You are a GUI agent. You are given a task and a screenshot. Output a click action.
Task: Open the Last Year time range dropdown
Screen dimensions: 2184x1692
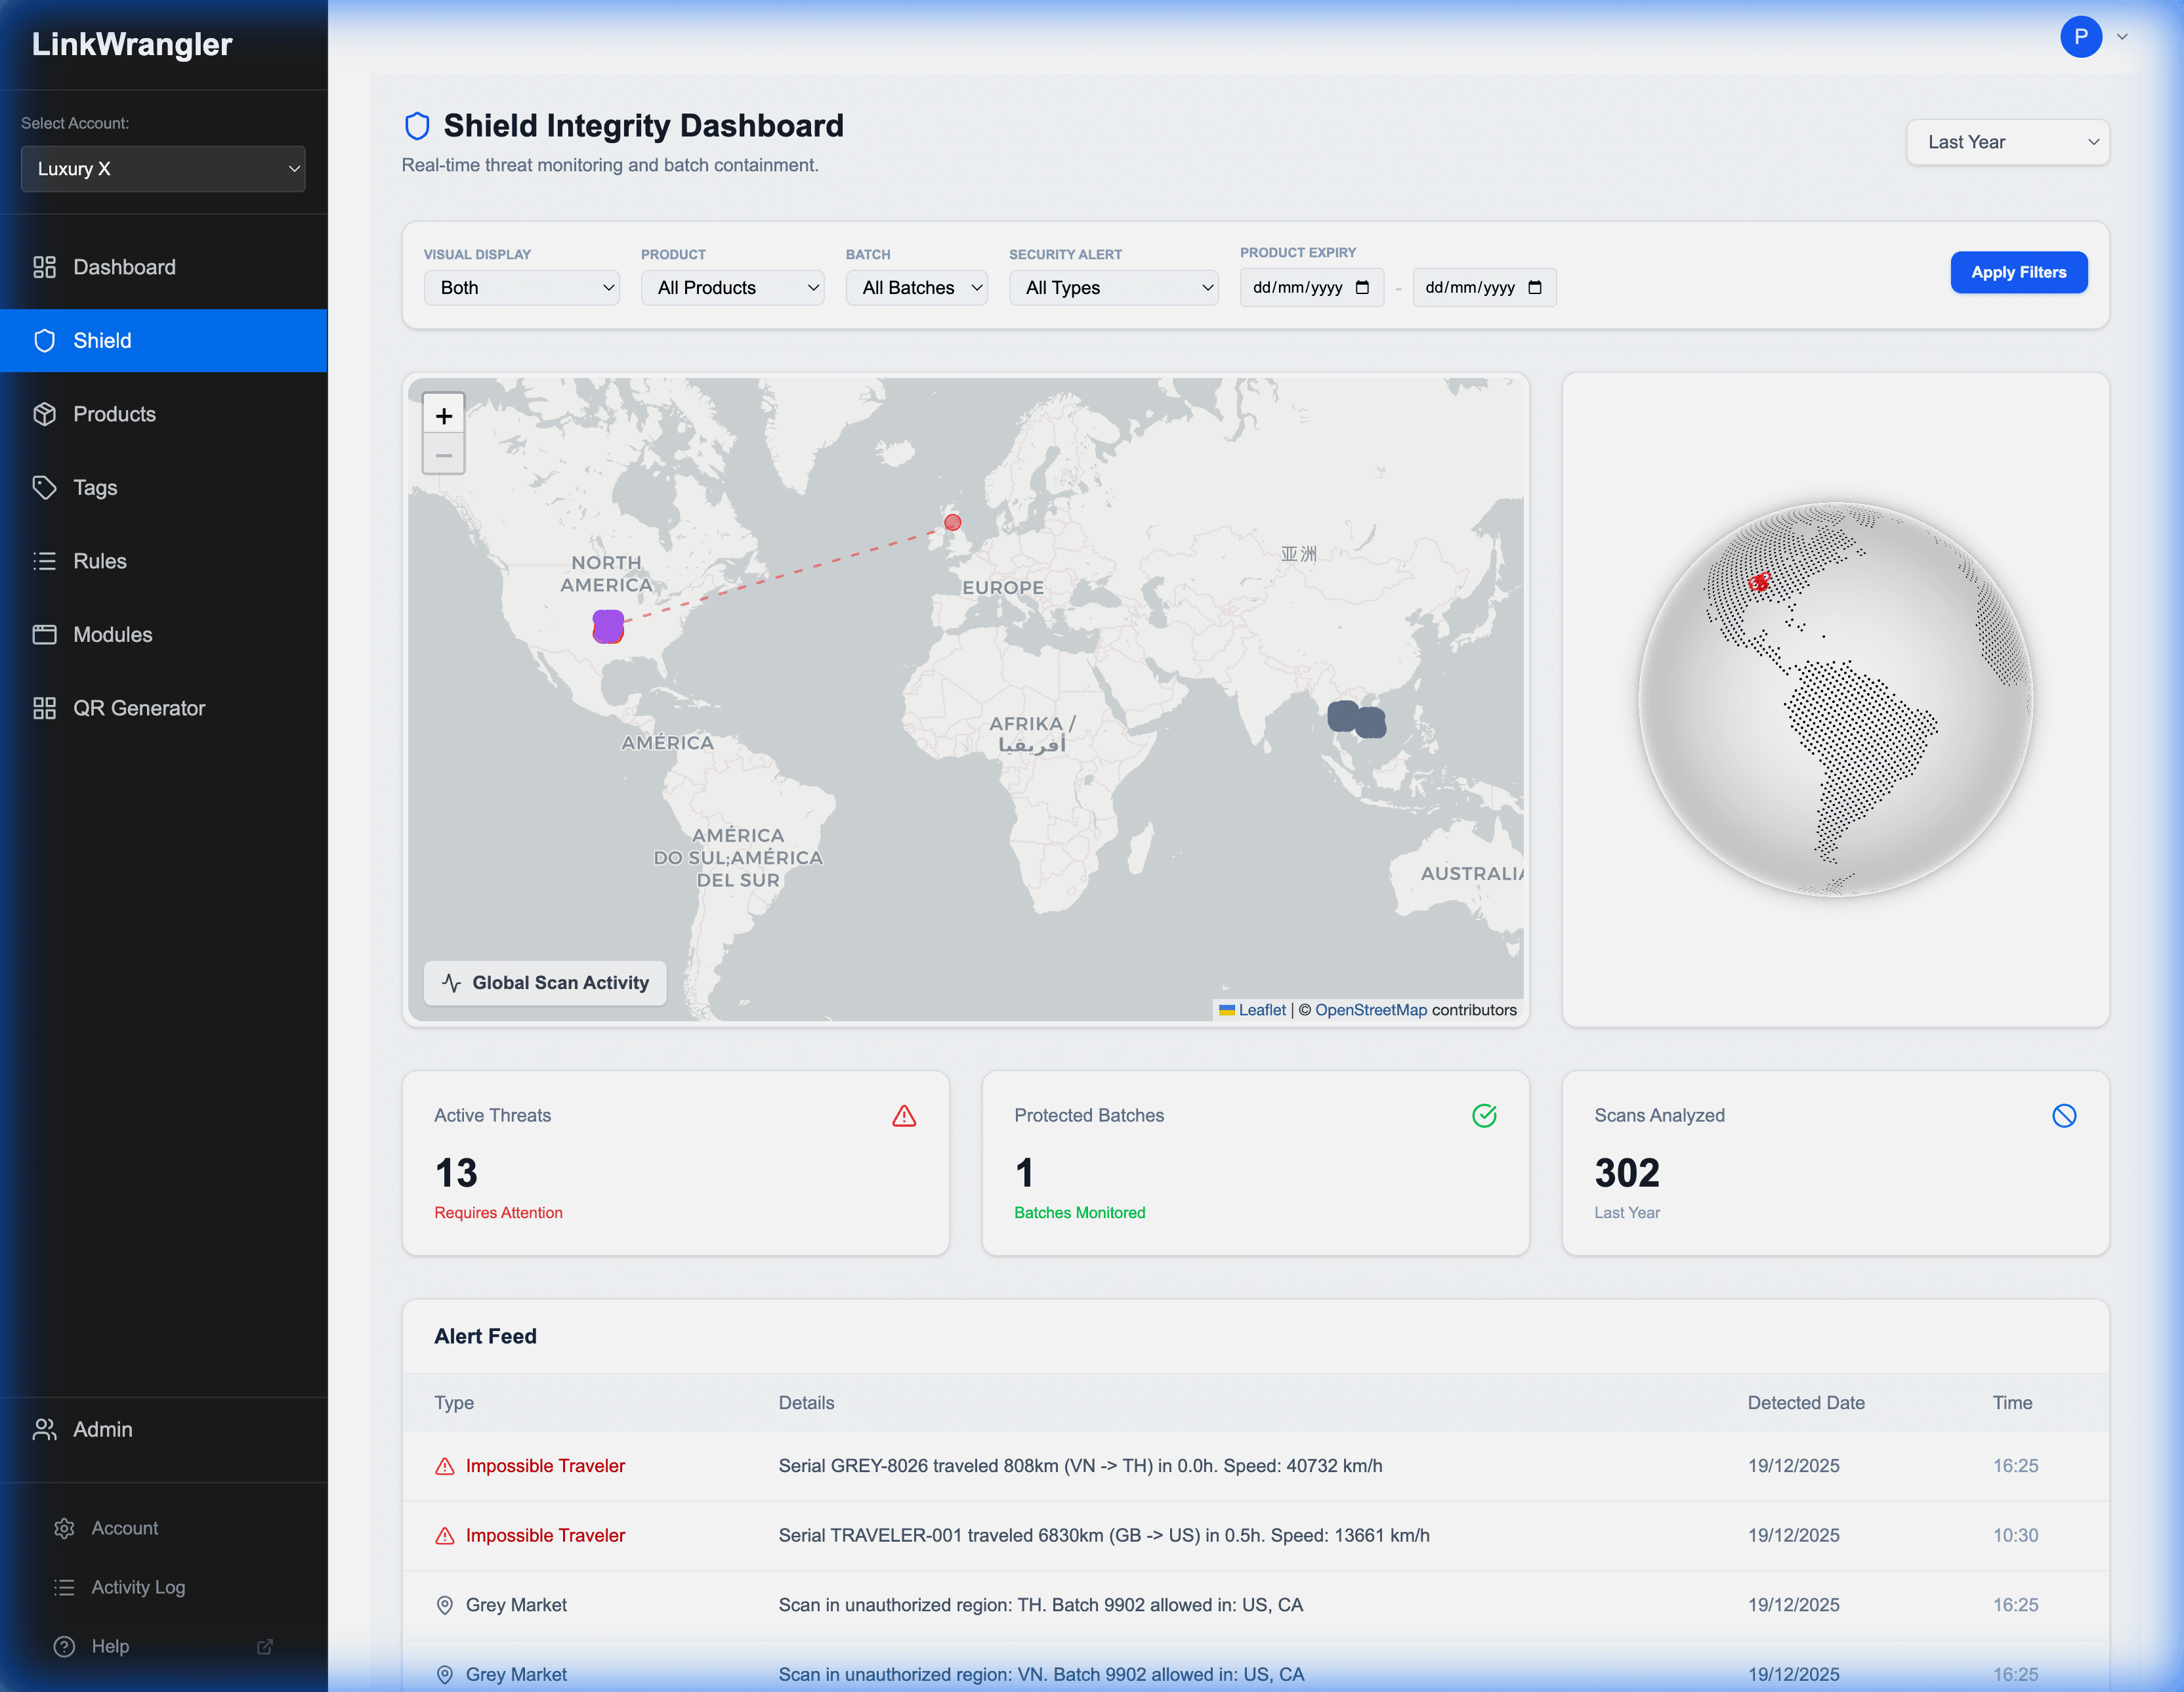(2007, 142)
